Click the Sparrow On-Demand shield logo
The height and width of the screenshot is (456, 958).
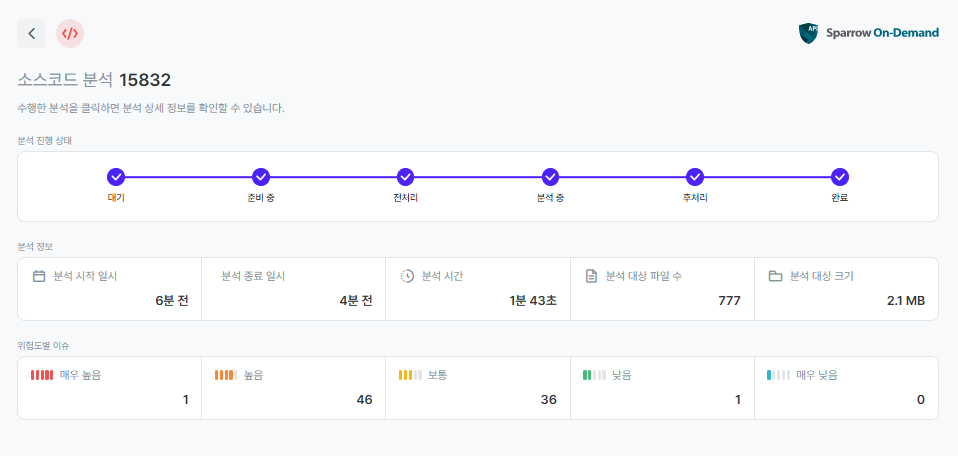[808, 33]
